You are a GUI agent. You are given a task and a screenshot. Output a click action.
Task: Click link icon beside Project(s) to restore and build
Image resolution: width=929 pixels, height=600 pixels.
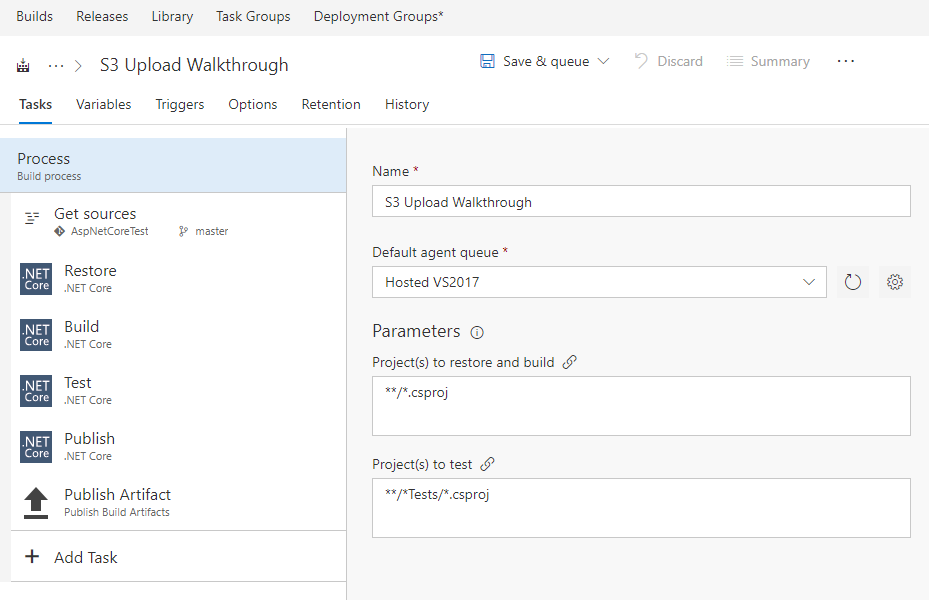point(569,362)
